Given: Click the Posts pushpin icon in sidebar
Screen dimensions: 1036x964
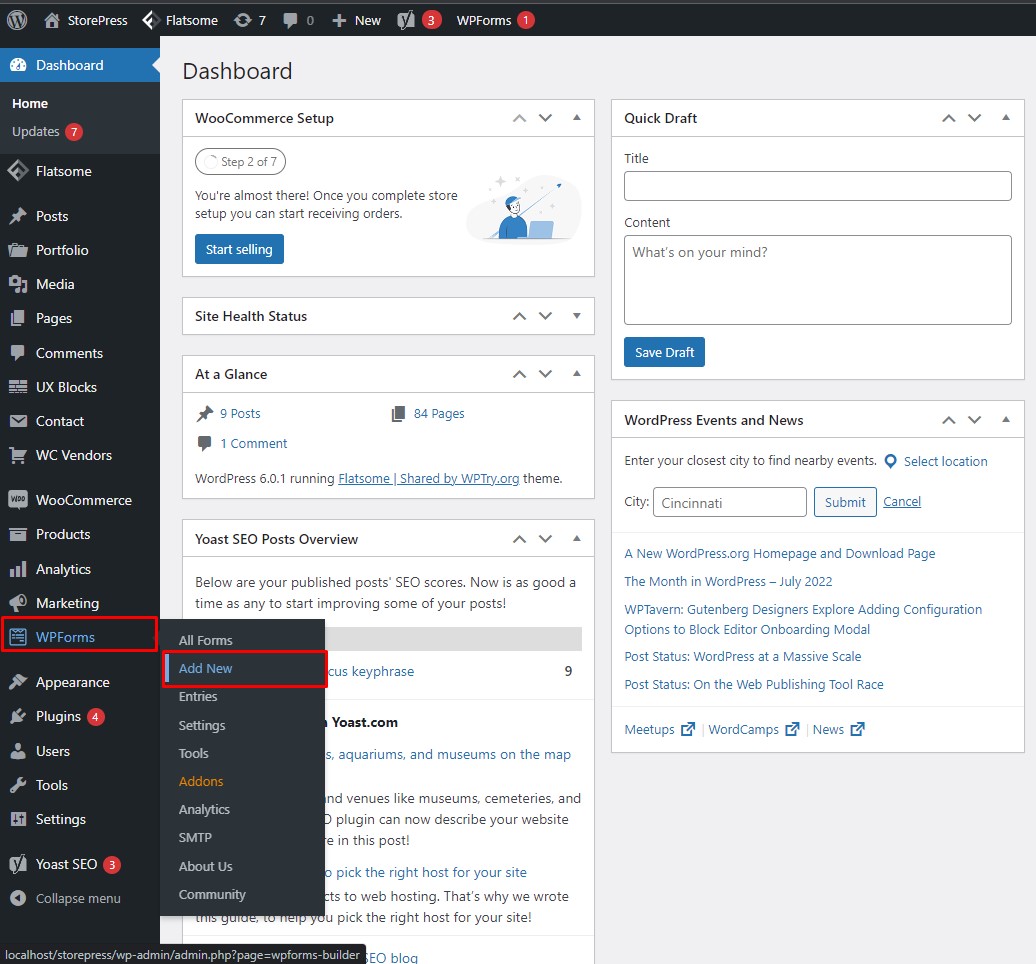Looking at the screenshot, I should click(18, 216).
